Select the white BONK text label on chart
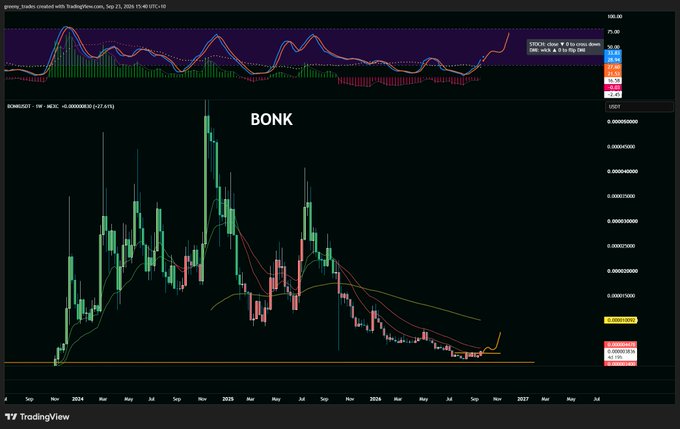 tap(271, 119)
